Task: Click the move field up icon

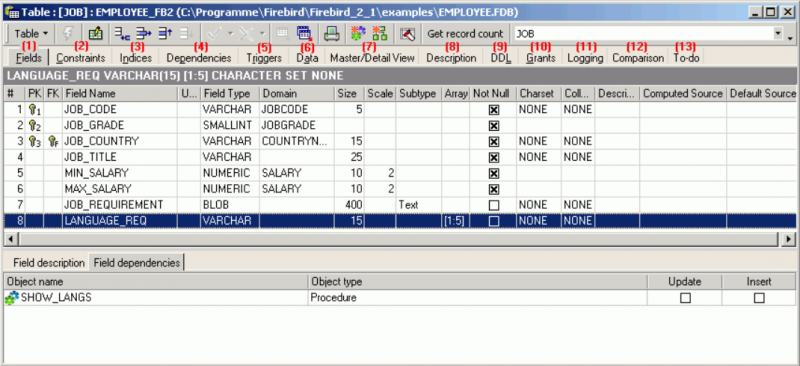Action: coord(166,34)
